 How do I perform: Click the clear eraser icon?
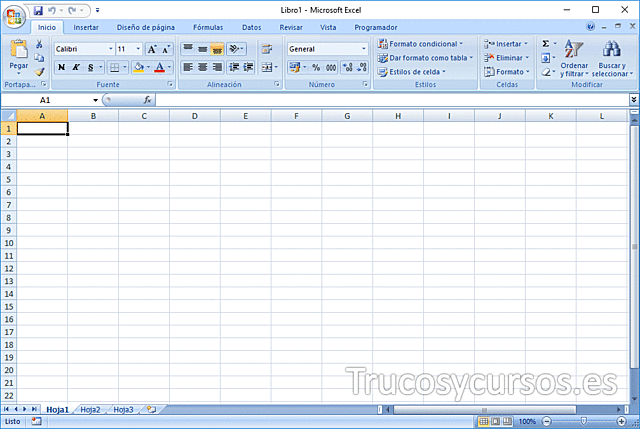545,72
